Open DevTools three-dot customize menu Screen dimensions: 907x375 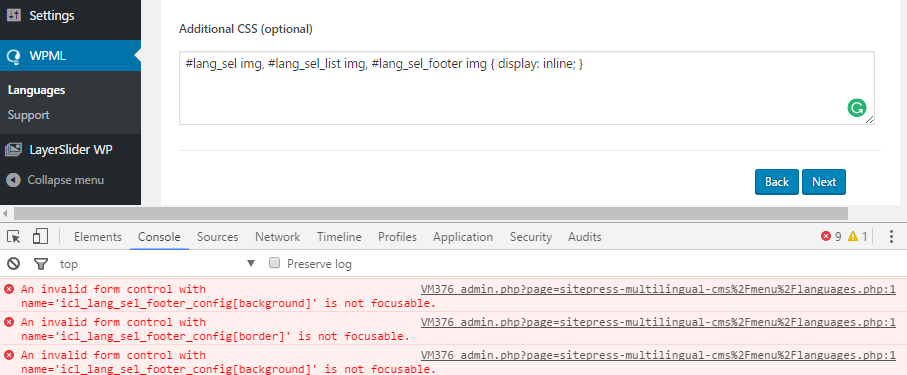[891, 236]
